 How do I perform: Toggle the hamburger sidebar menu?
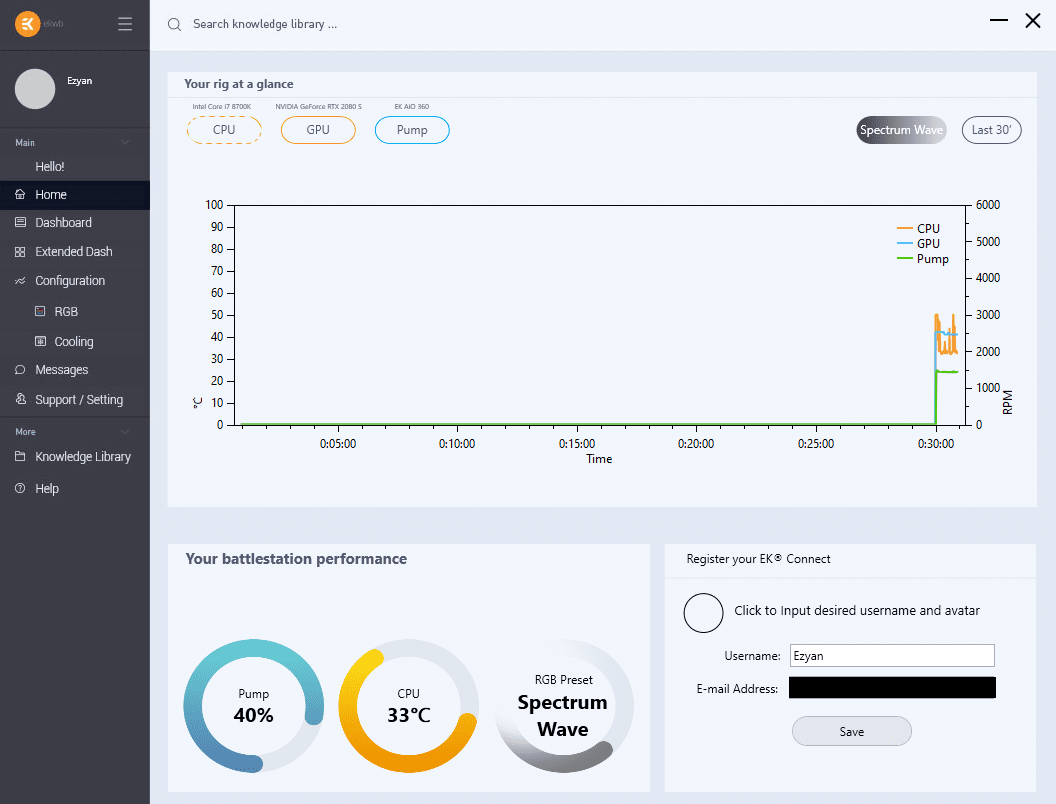(125, 24)
